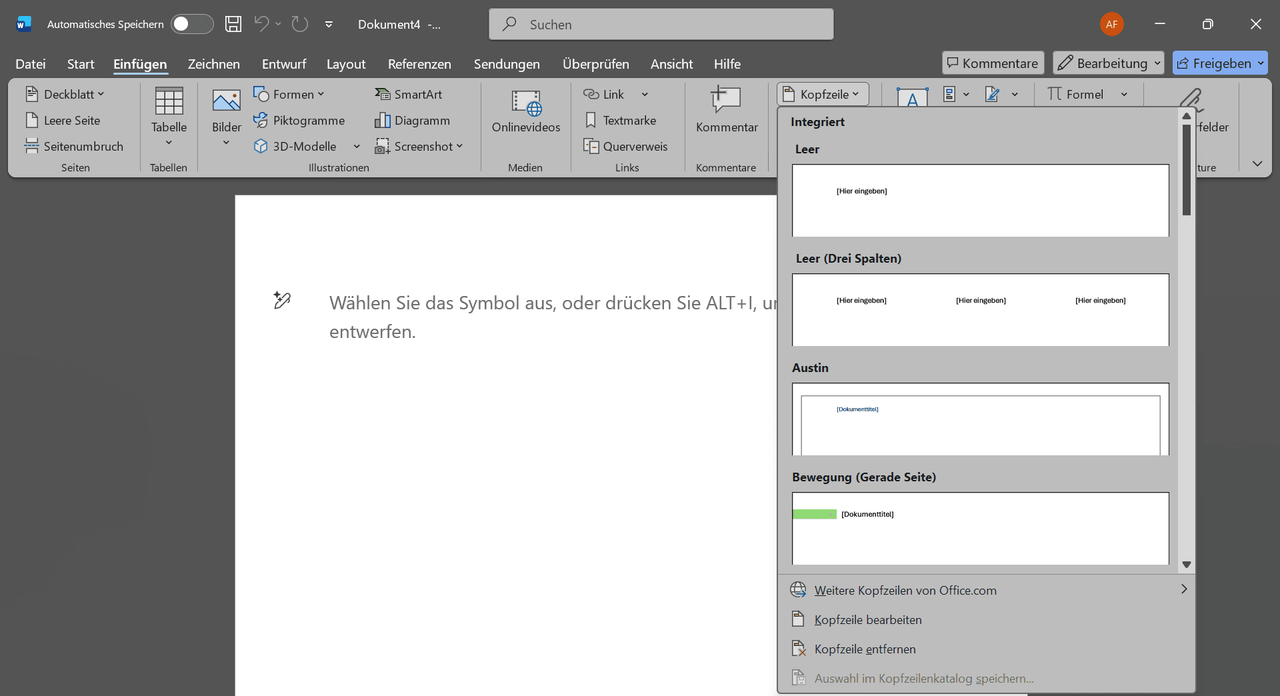Image resolution: width=1280 pixels, height=696 pixels.
Task: Switch to the Überprüfen tab
Action: click(x=596, y=63)
